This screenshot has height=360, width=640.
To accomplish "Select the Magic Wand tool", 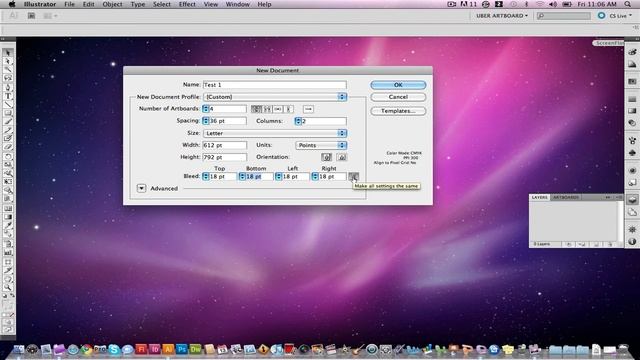I will click(8, 70).
